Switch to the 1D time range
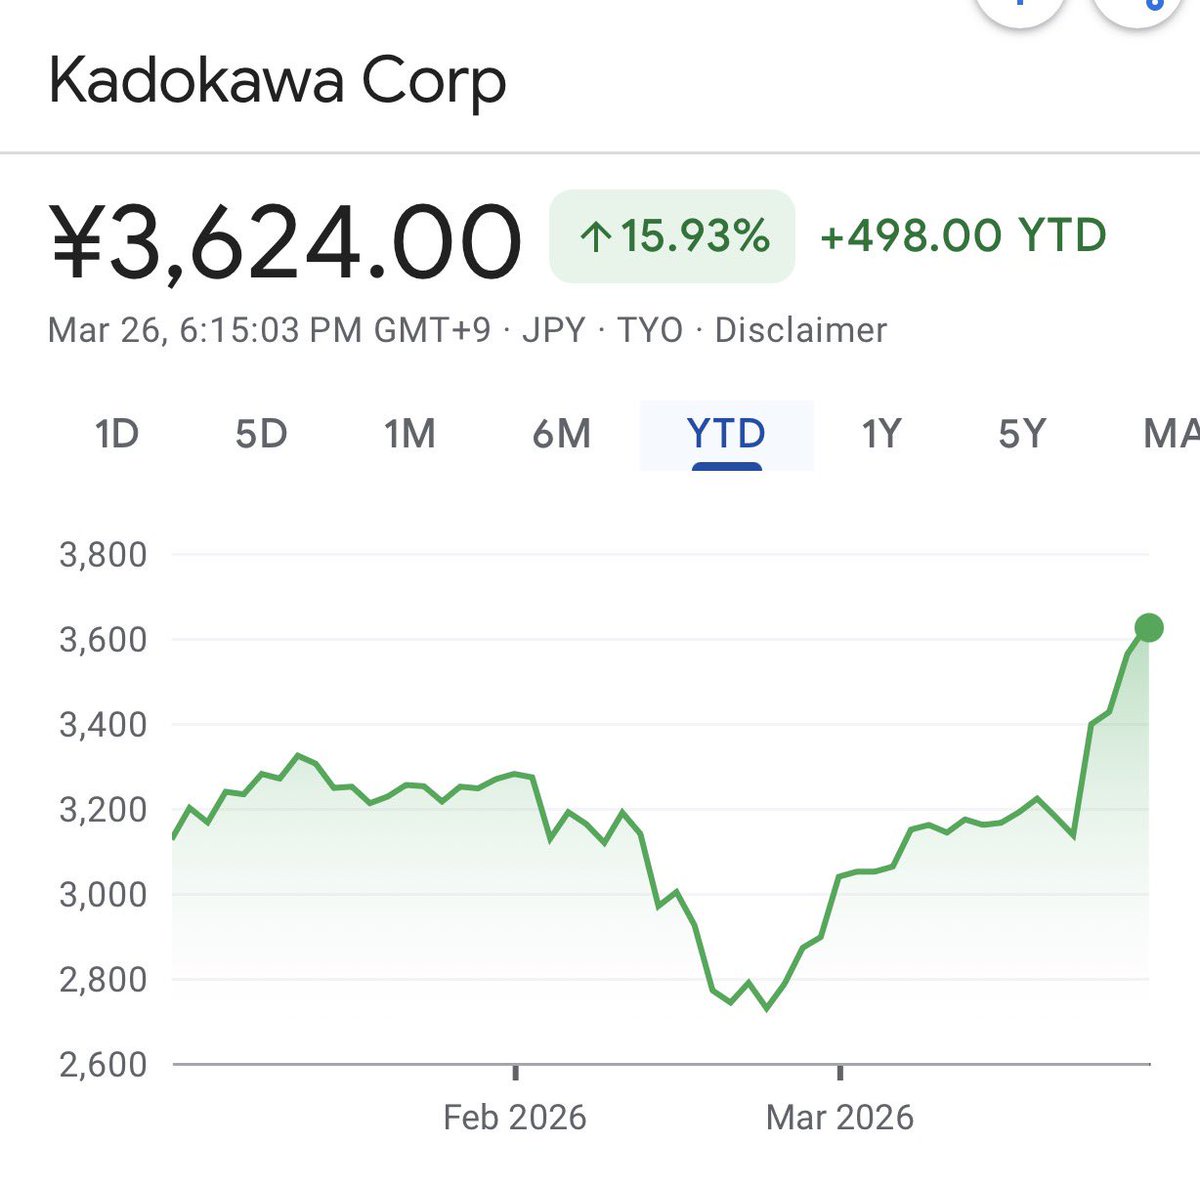 point(116,435)
